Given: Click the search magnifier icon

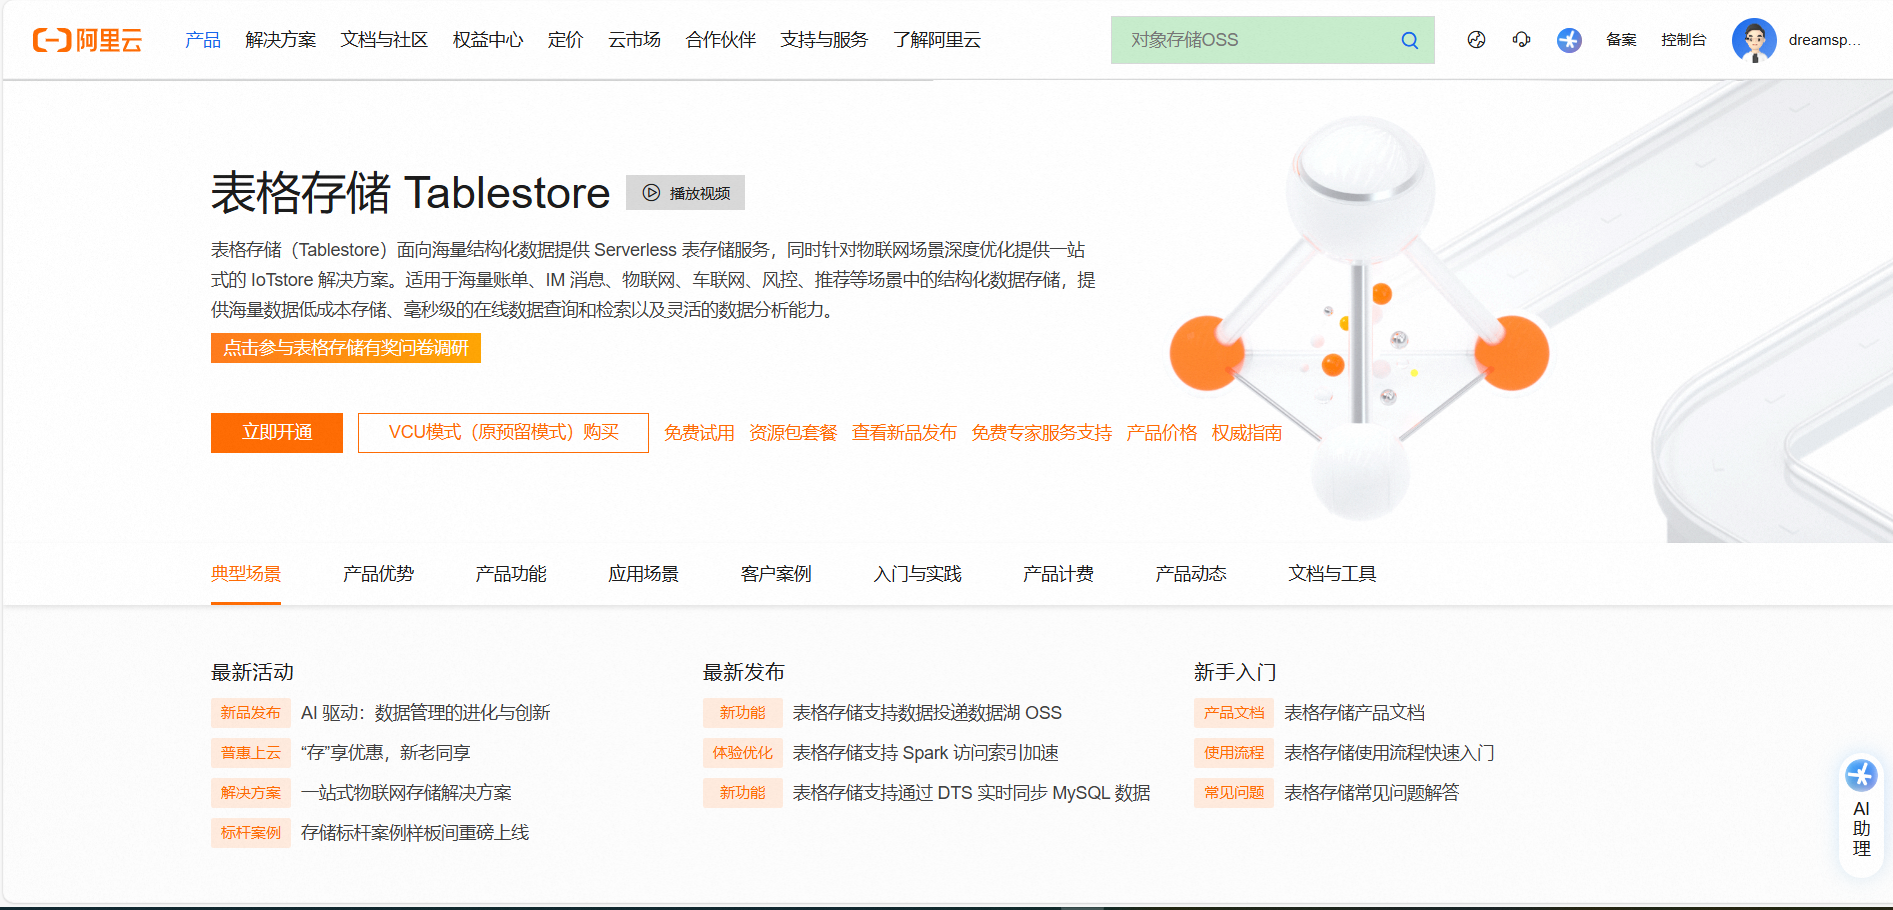Looking at the screenshot, I should (x=1409, y=40).
